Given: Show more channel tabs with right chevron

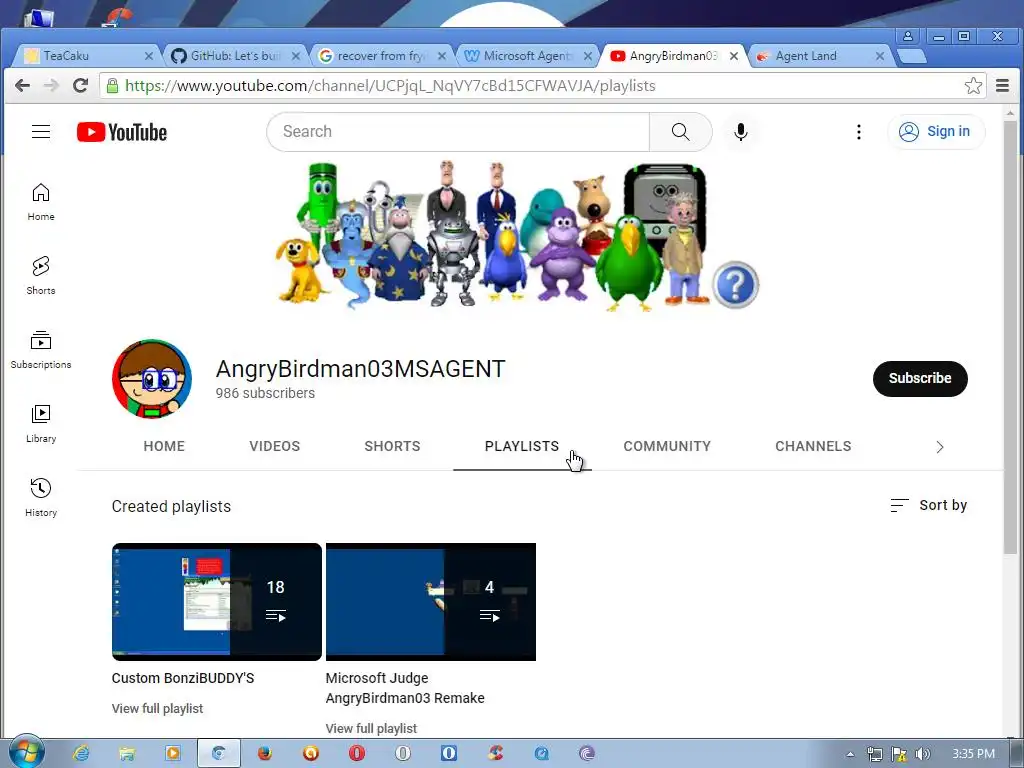Looking at the screenshot, I should pos(940,447).
